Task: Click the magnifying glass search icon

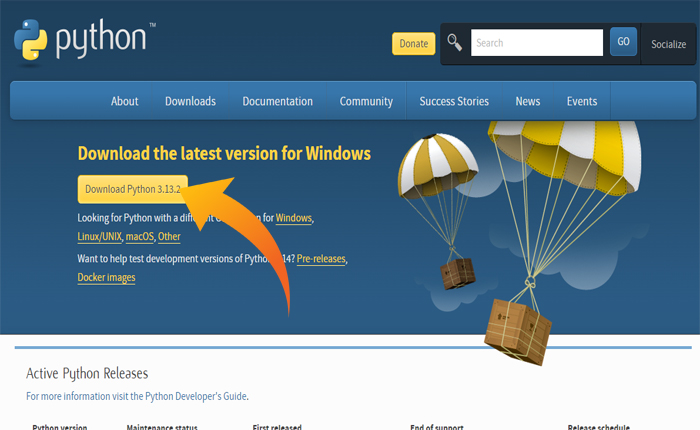Action: coord(455,42)
